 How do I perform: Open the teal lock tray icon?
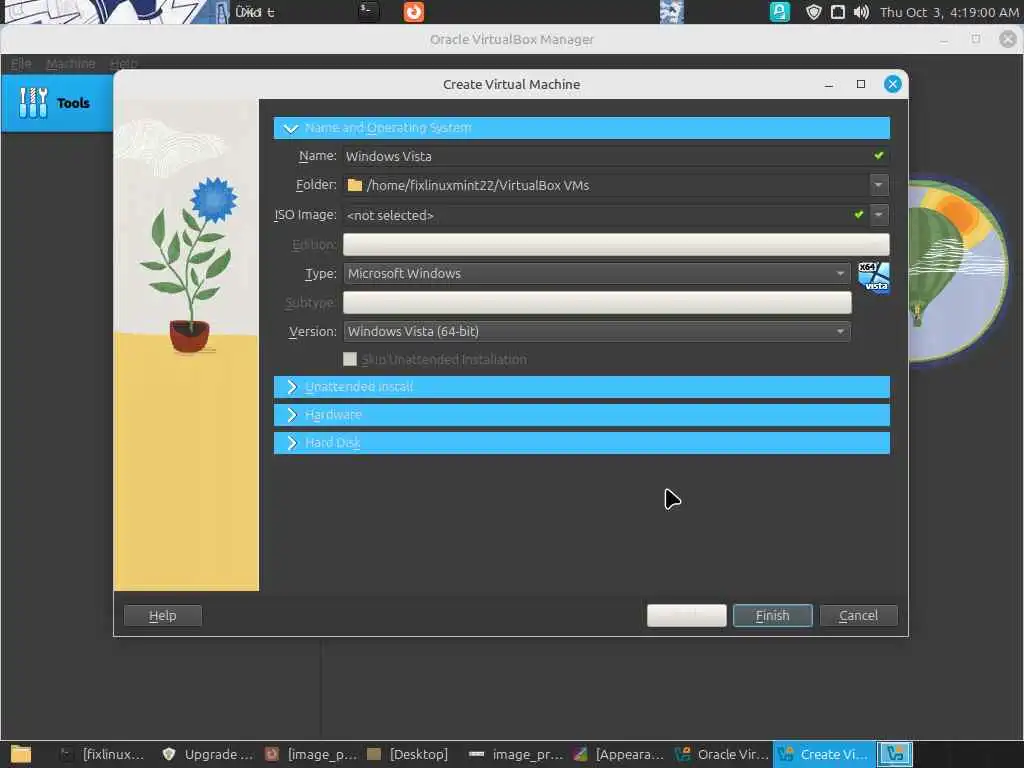(x=780, y=12)
